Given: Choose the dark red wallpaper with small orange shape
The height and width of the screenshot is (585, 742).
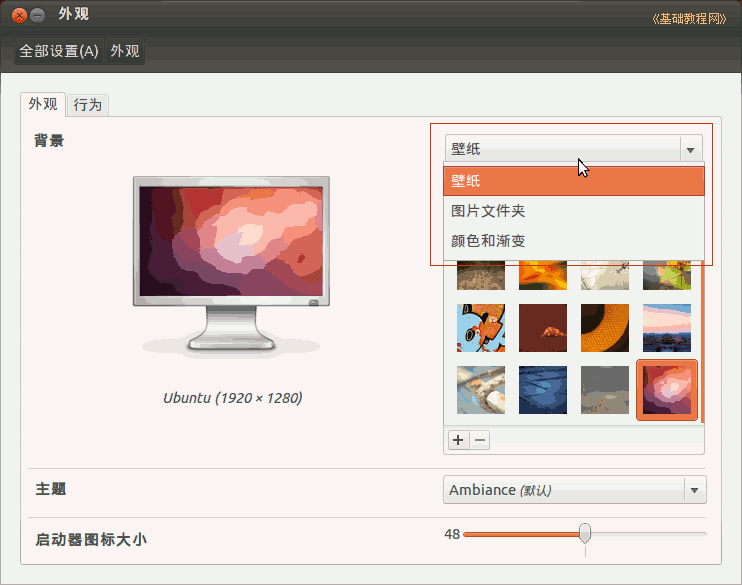Looking at the screenshot, I should click(x=543, y=328).
